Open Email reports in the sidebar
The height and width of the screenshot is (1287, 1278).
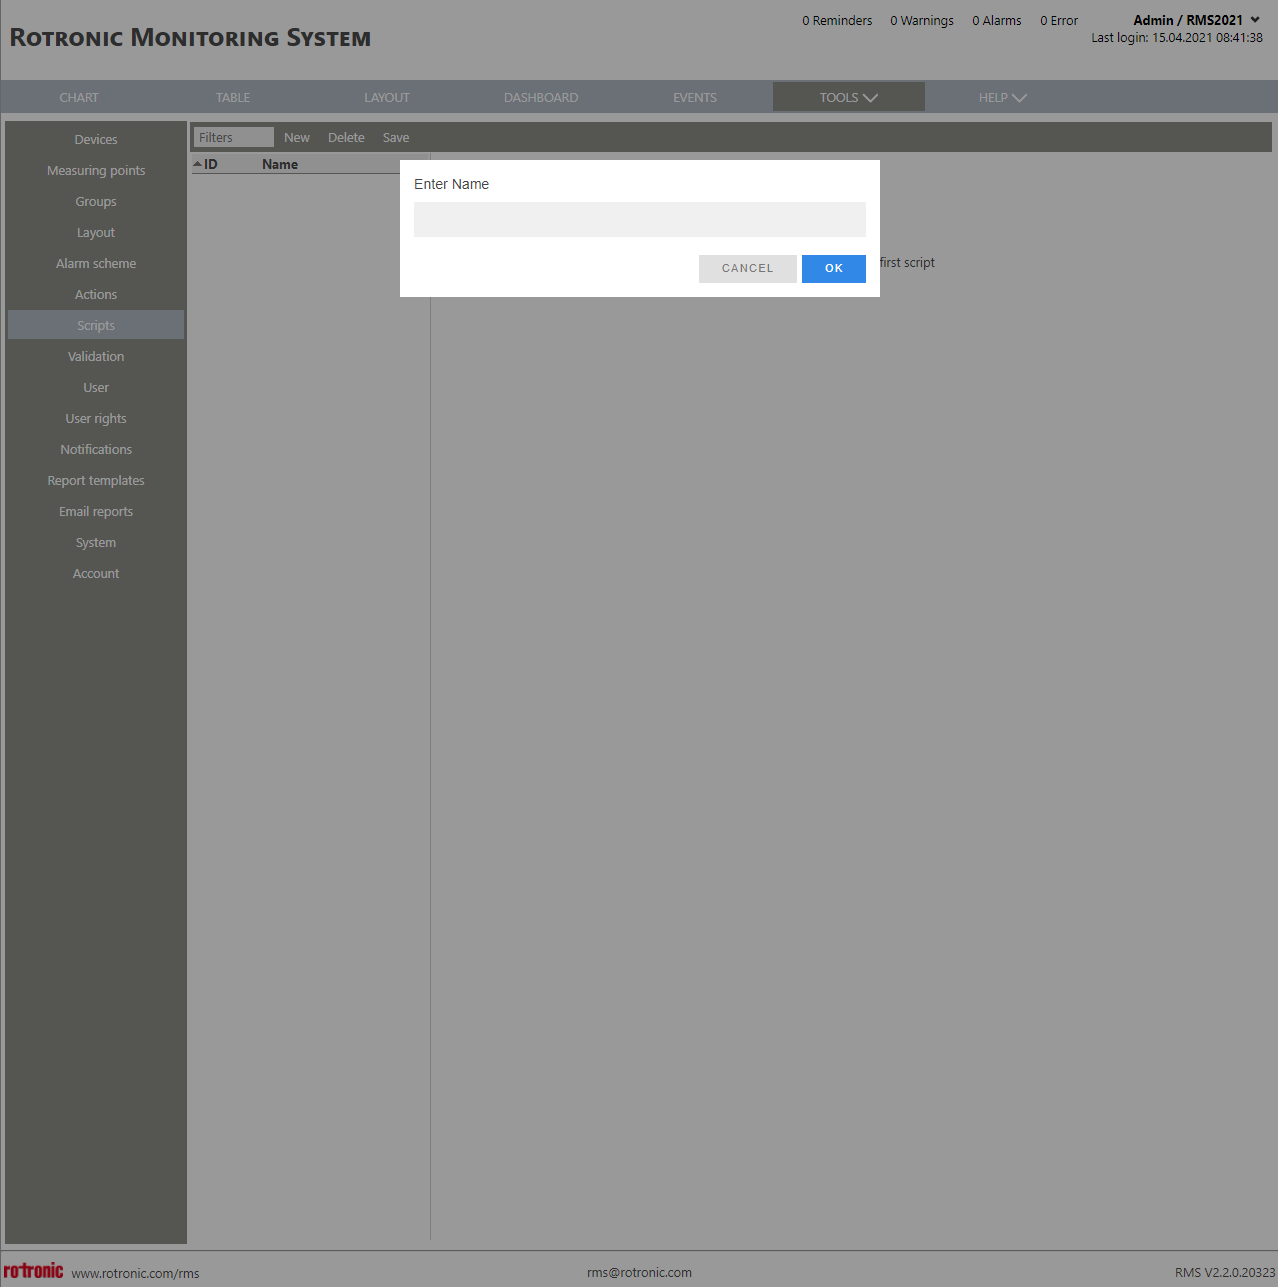[96, 511]
